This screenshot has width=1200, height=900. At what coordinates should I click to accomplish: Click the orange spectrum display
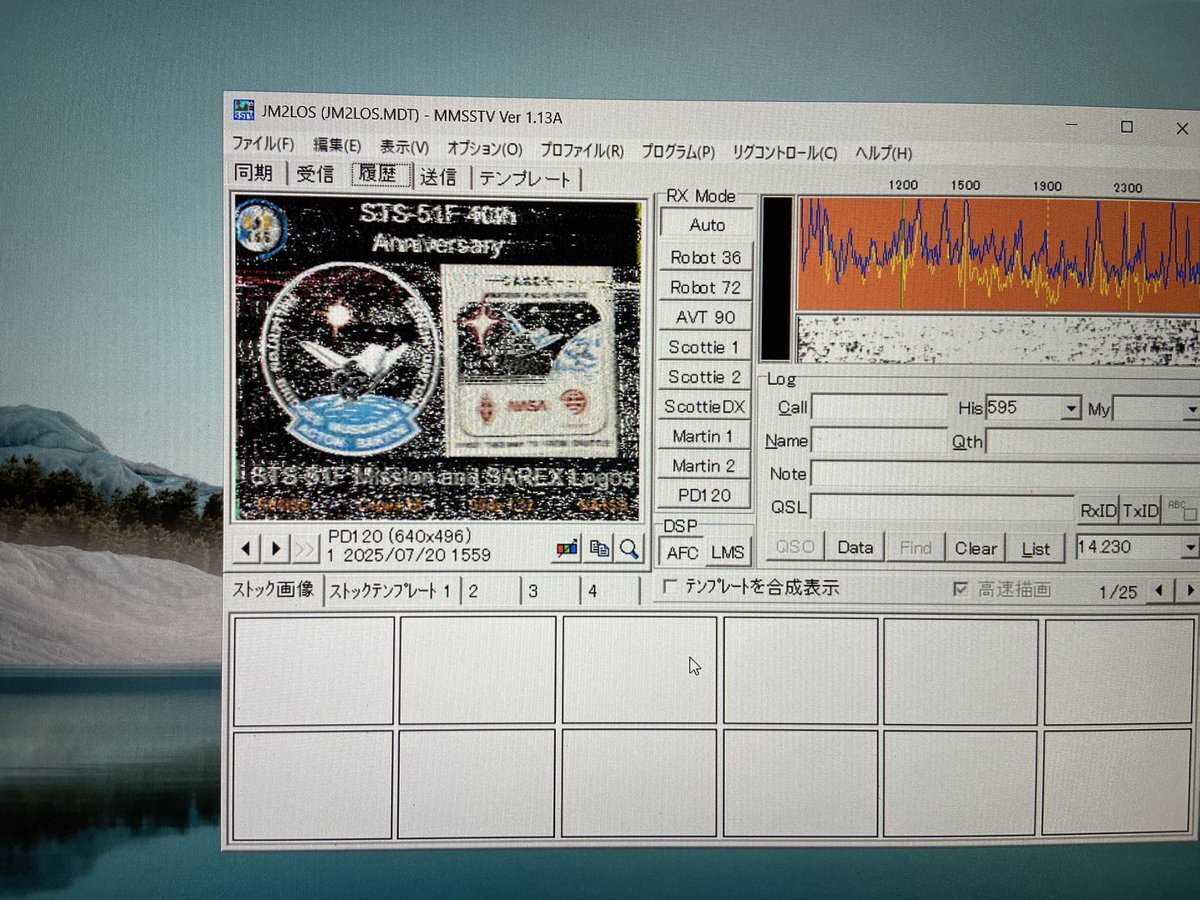click(998, 253)
